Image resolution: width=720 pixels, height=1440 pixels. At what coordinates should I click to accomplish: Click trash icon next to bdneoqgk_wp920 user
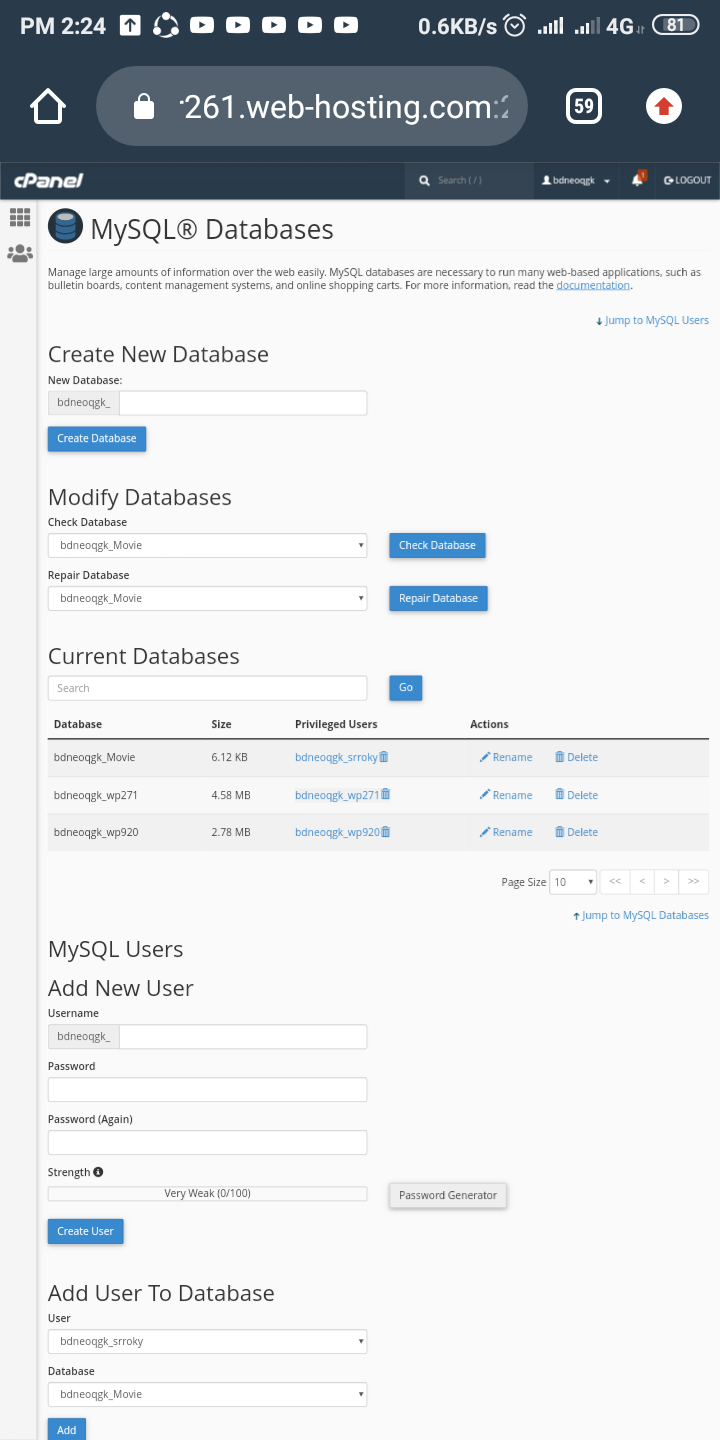click(386, 832)
